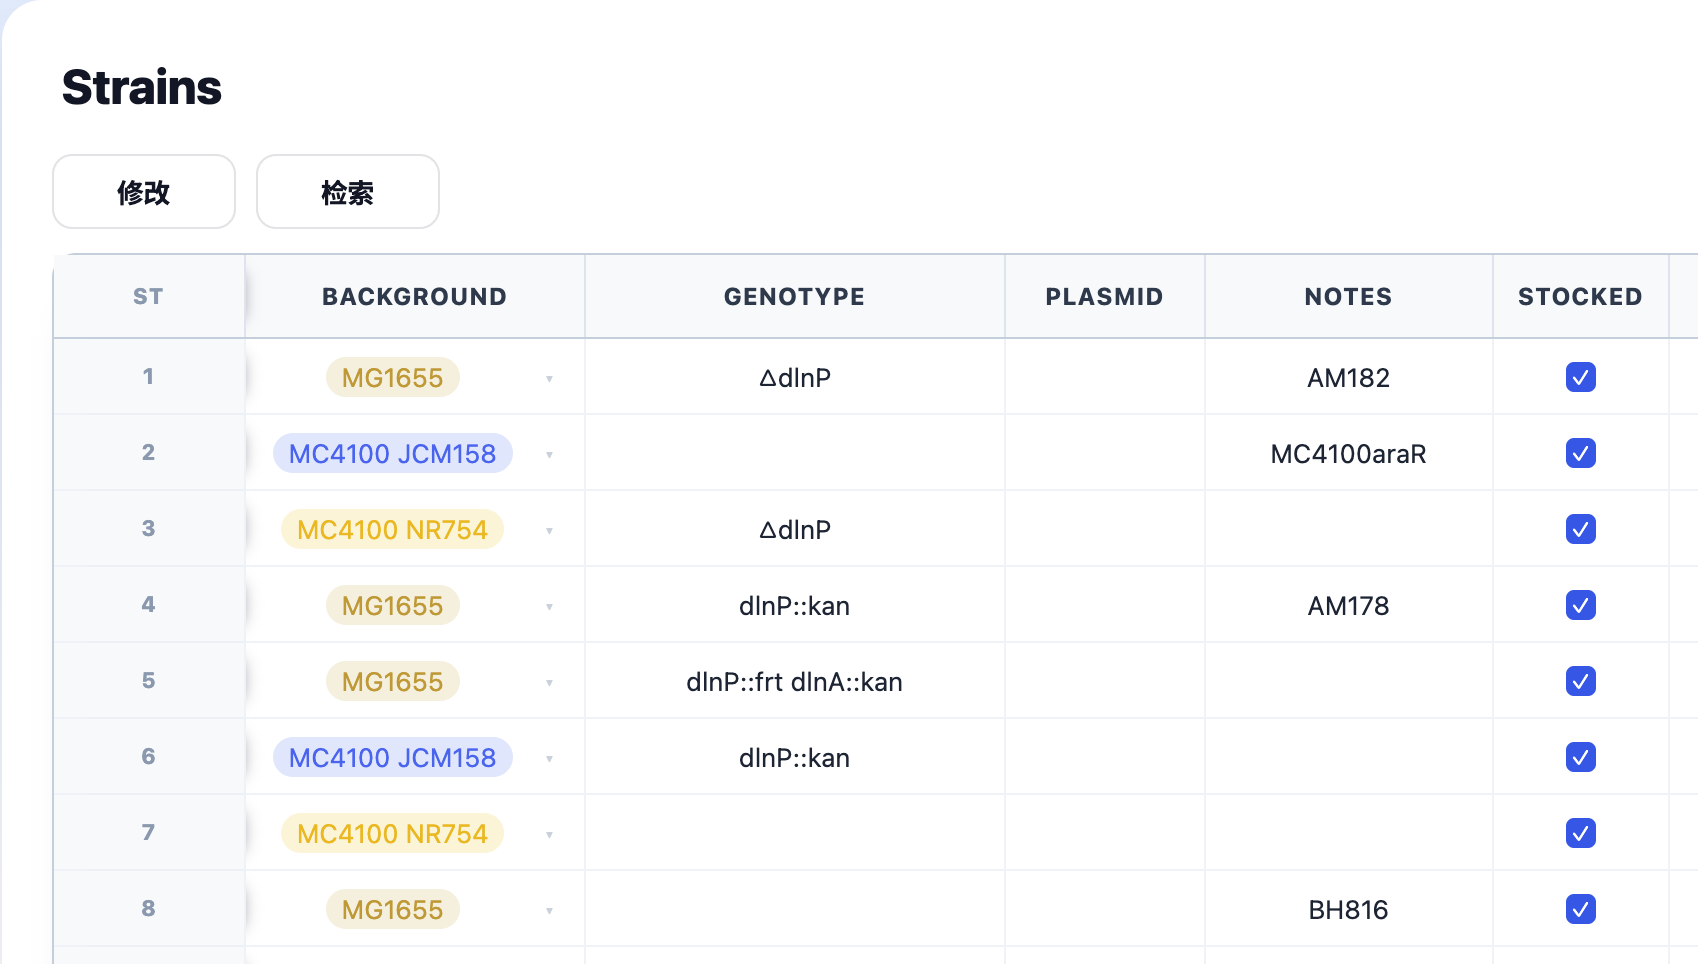The height and width of the screenshot is (964, 1698).
Task: Select the ΔdlnP genotype cell in row 1
Action: 795,377
